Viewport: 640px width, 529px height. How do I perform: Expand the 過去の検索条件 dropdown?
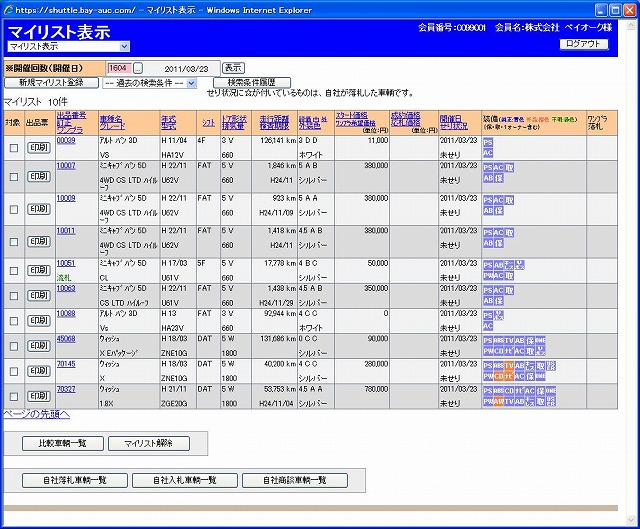tap(150, 83)
